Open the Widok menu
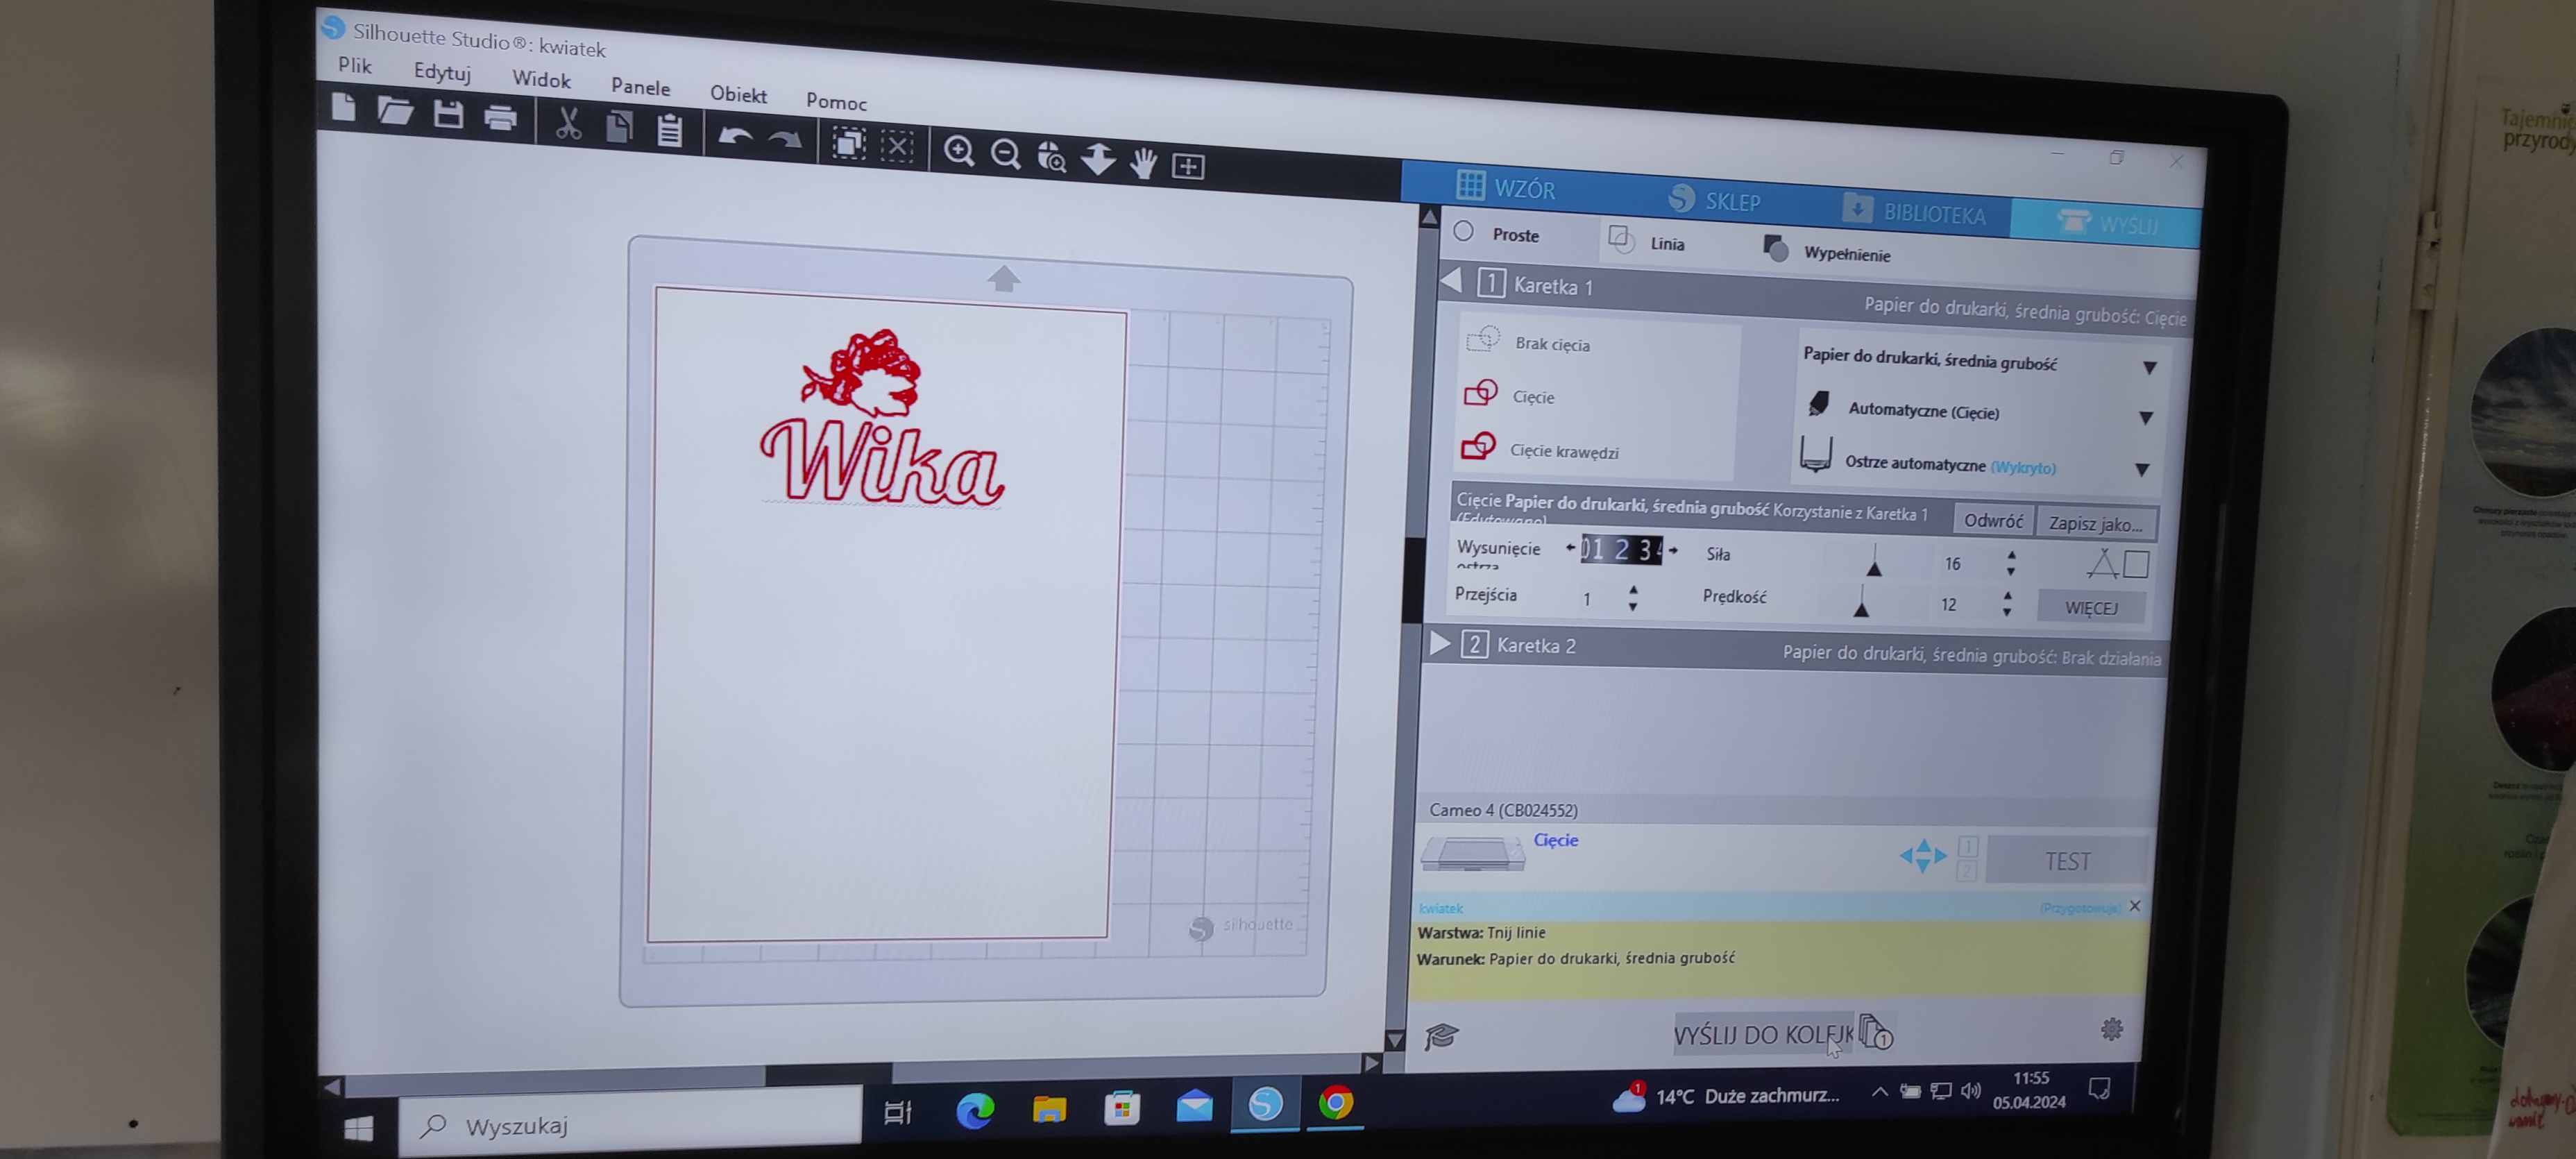 tap(541, 79)
